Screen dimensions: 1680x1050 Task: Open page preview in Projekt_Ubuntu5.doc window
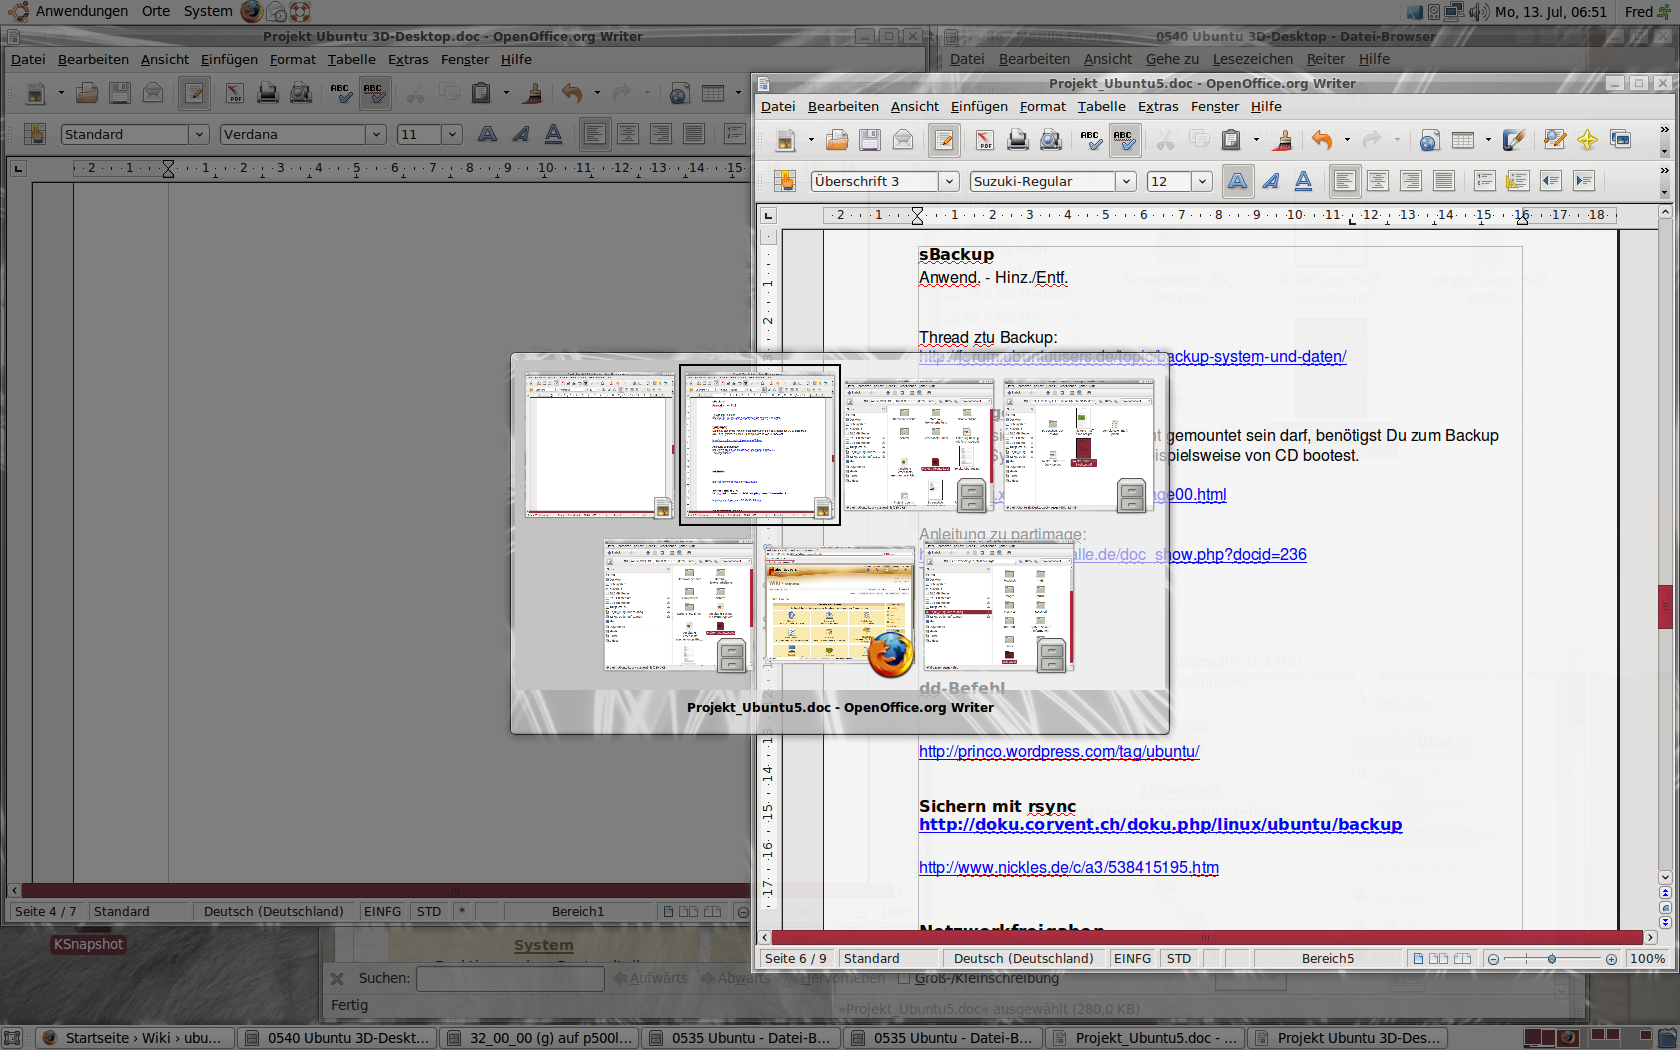[1051, 140]
